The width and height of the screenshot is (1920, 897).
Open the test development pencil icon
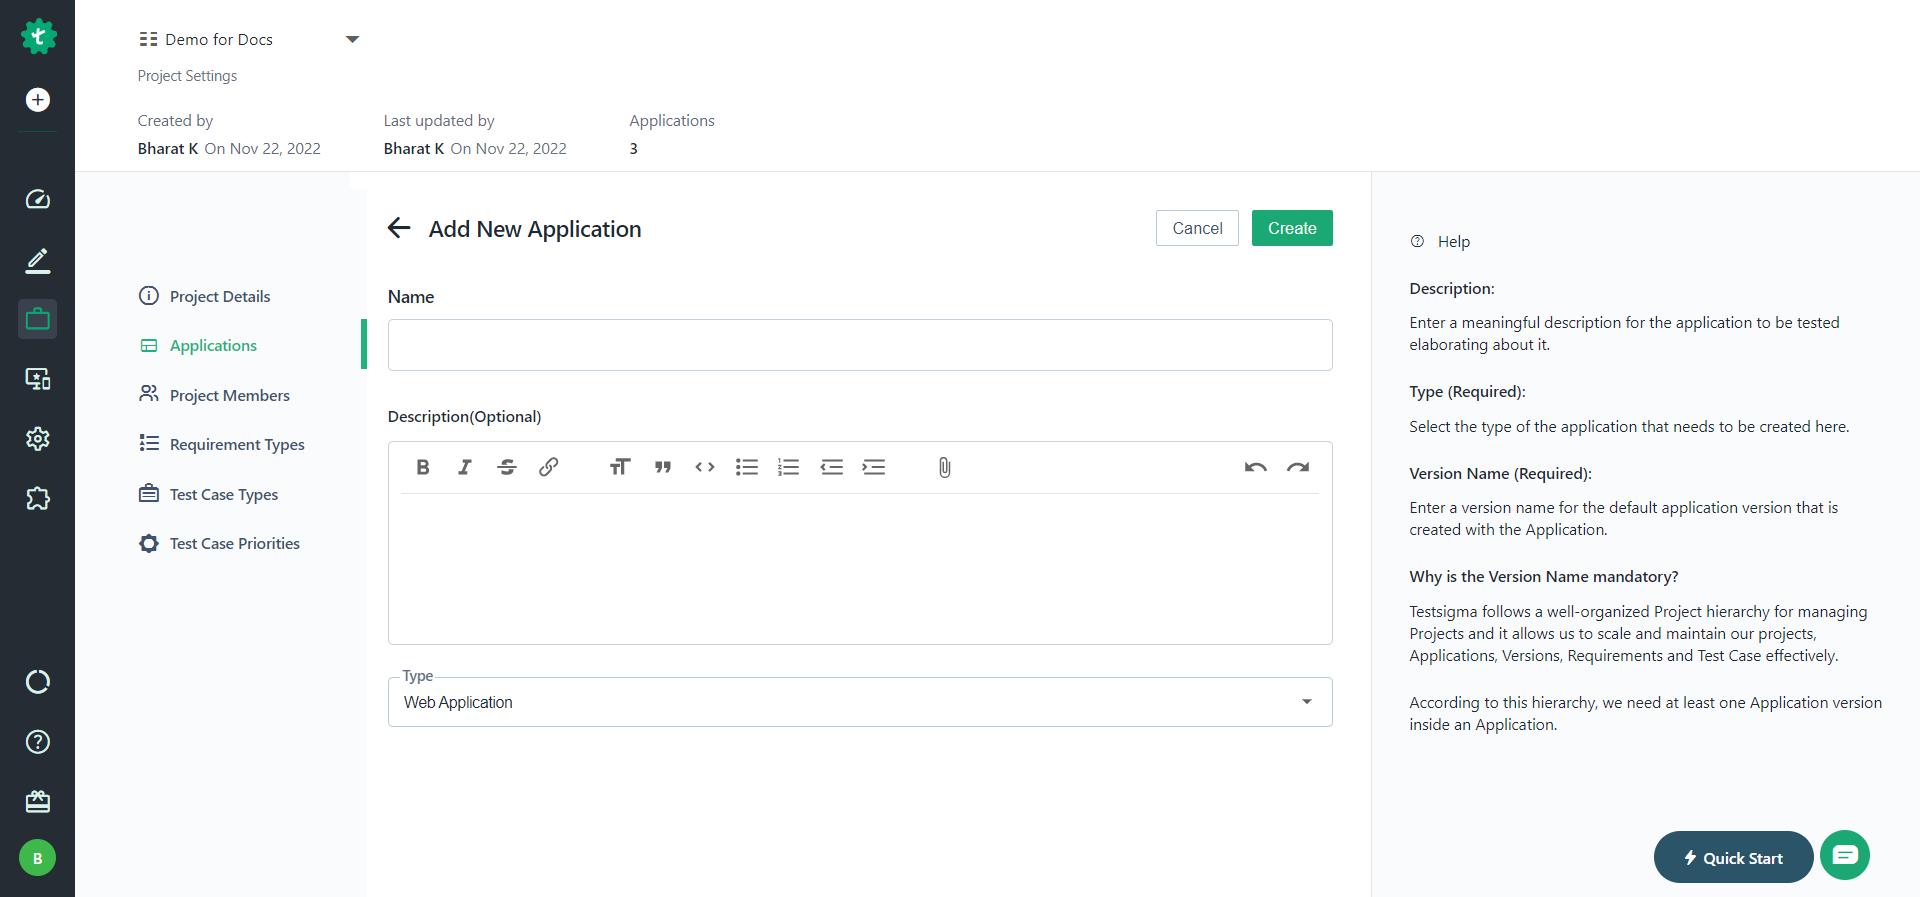pyautogui.click(x=38, y=260)
